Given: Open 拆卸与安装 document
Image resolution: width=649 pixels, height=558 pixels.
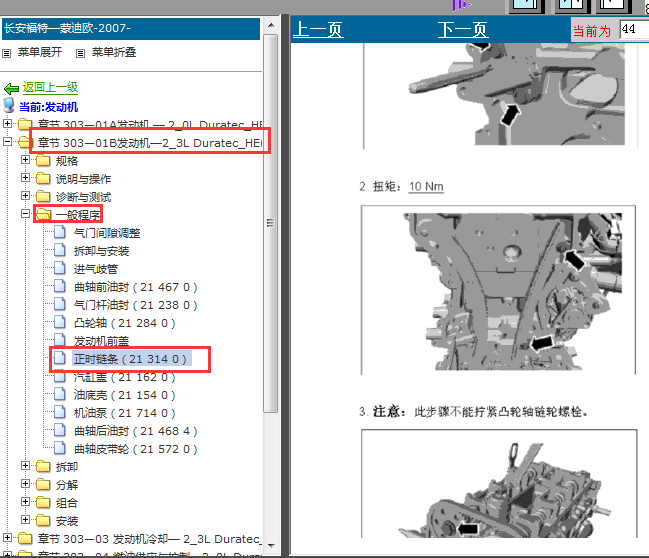Looking at the screenshot, I should click(x=101, y=251).
